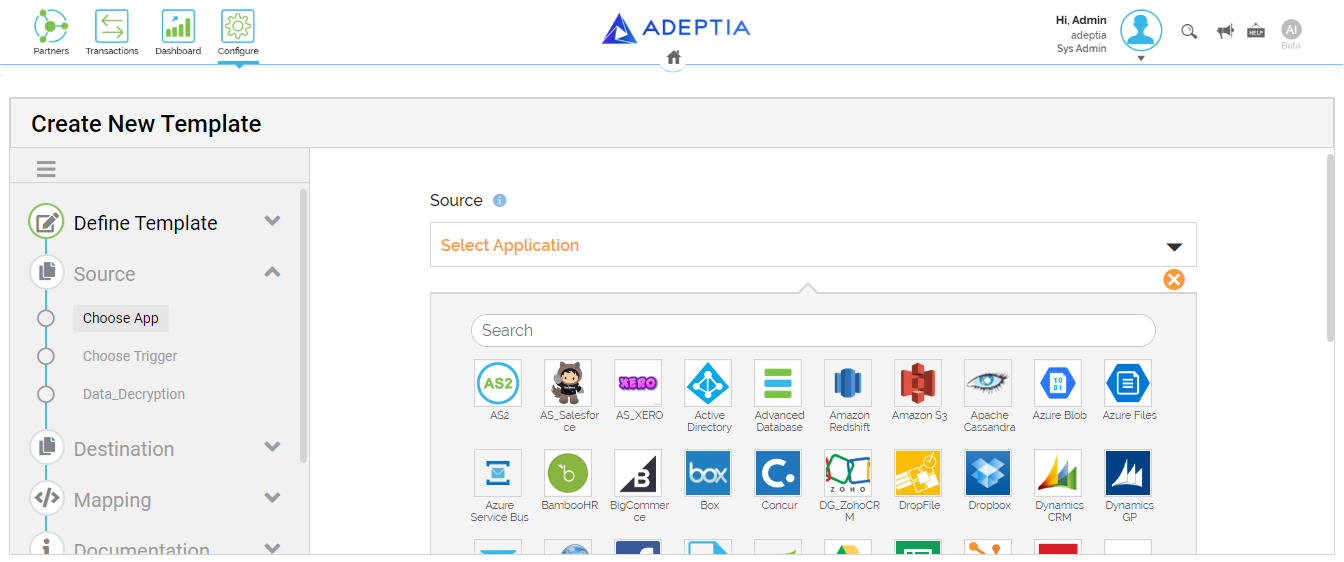The height and width of the screenshot is (562, 1344).
Task: Expand the Mapping step
Action: [272, 498]
